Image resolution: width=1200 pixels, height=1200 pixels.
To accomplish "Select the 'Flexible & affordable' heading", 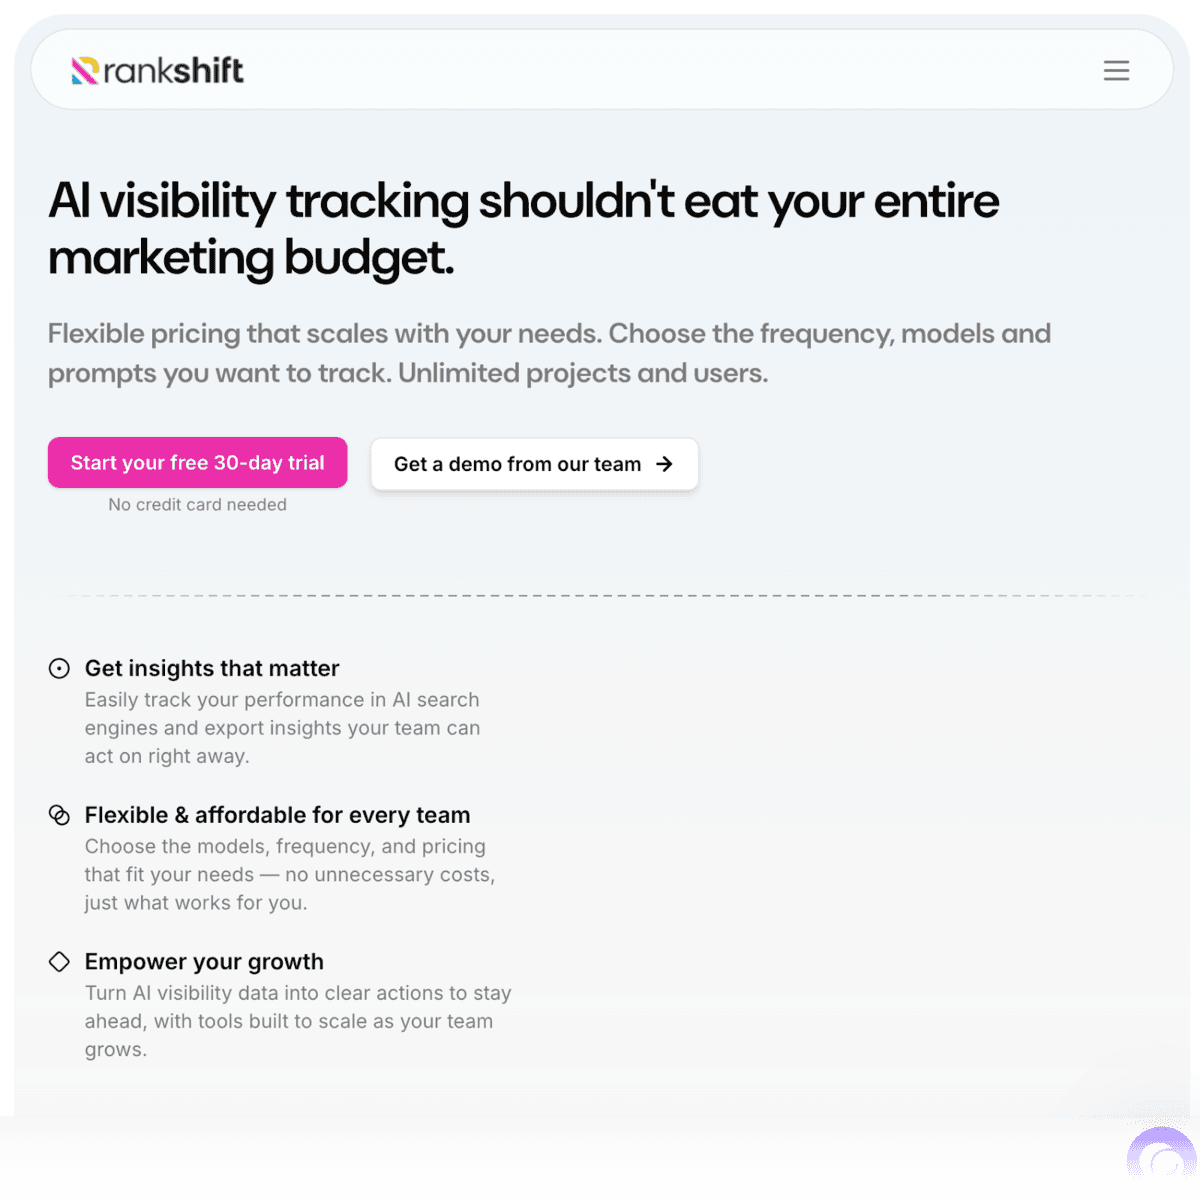I will pos(277,815).
